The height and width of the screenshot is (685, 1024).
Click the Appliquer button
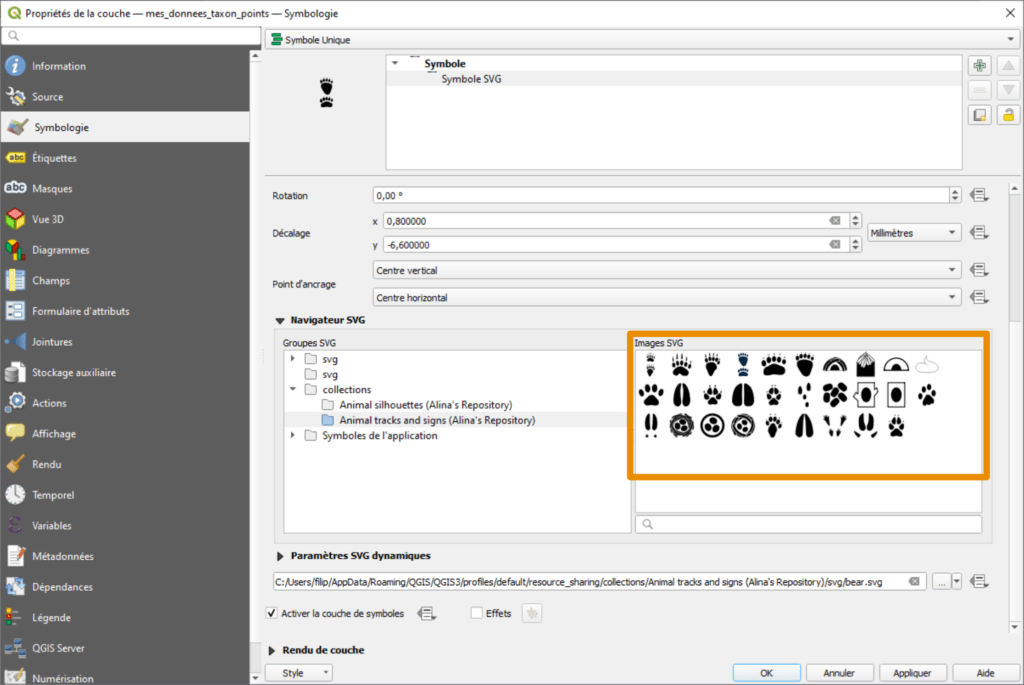[912, 672]
